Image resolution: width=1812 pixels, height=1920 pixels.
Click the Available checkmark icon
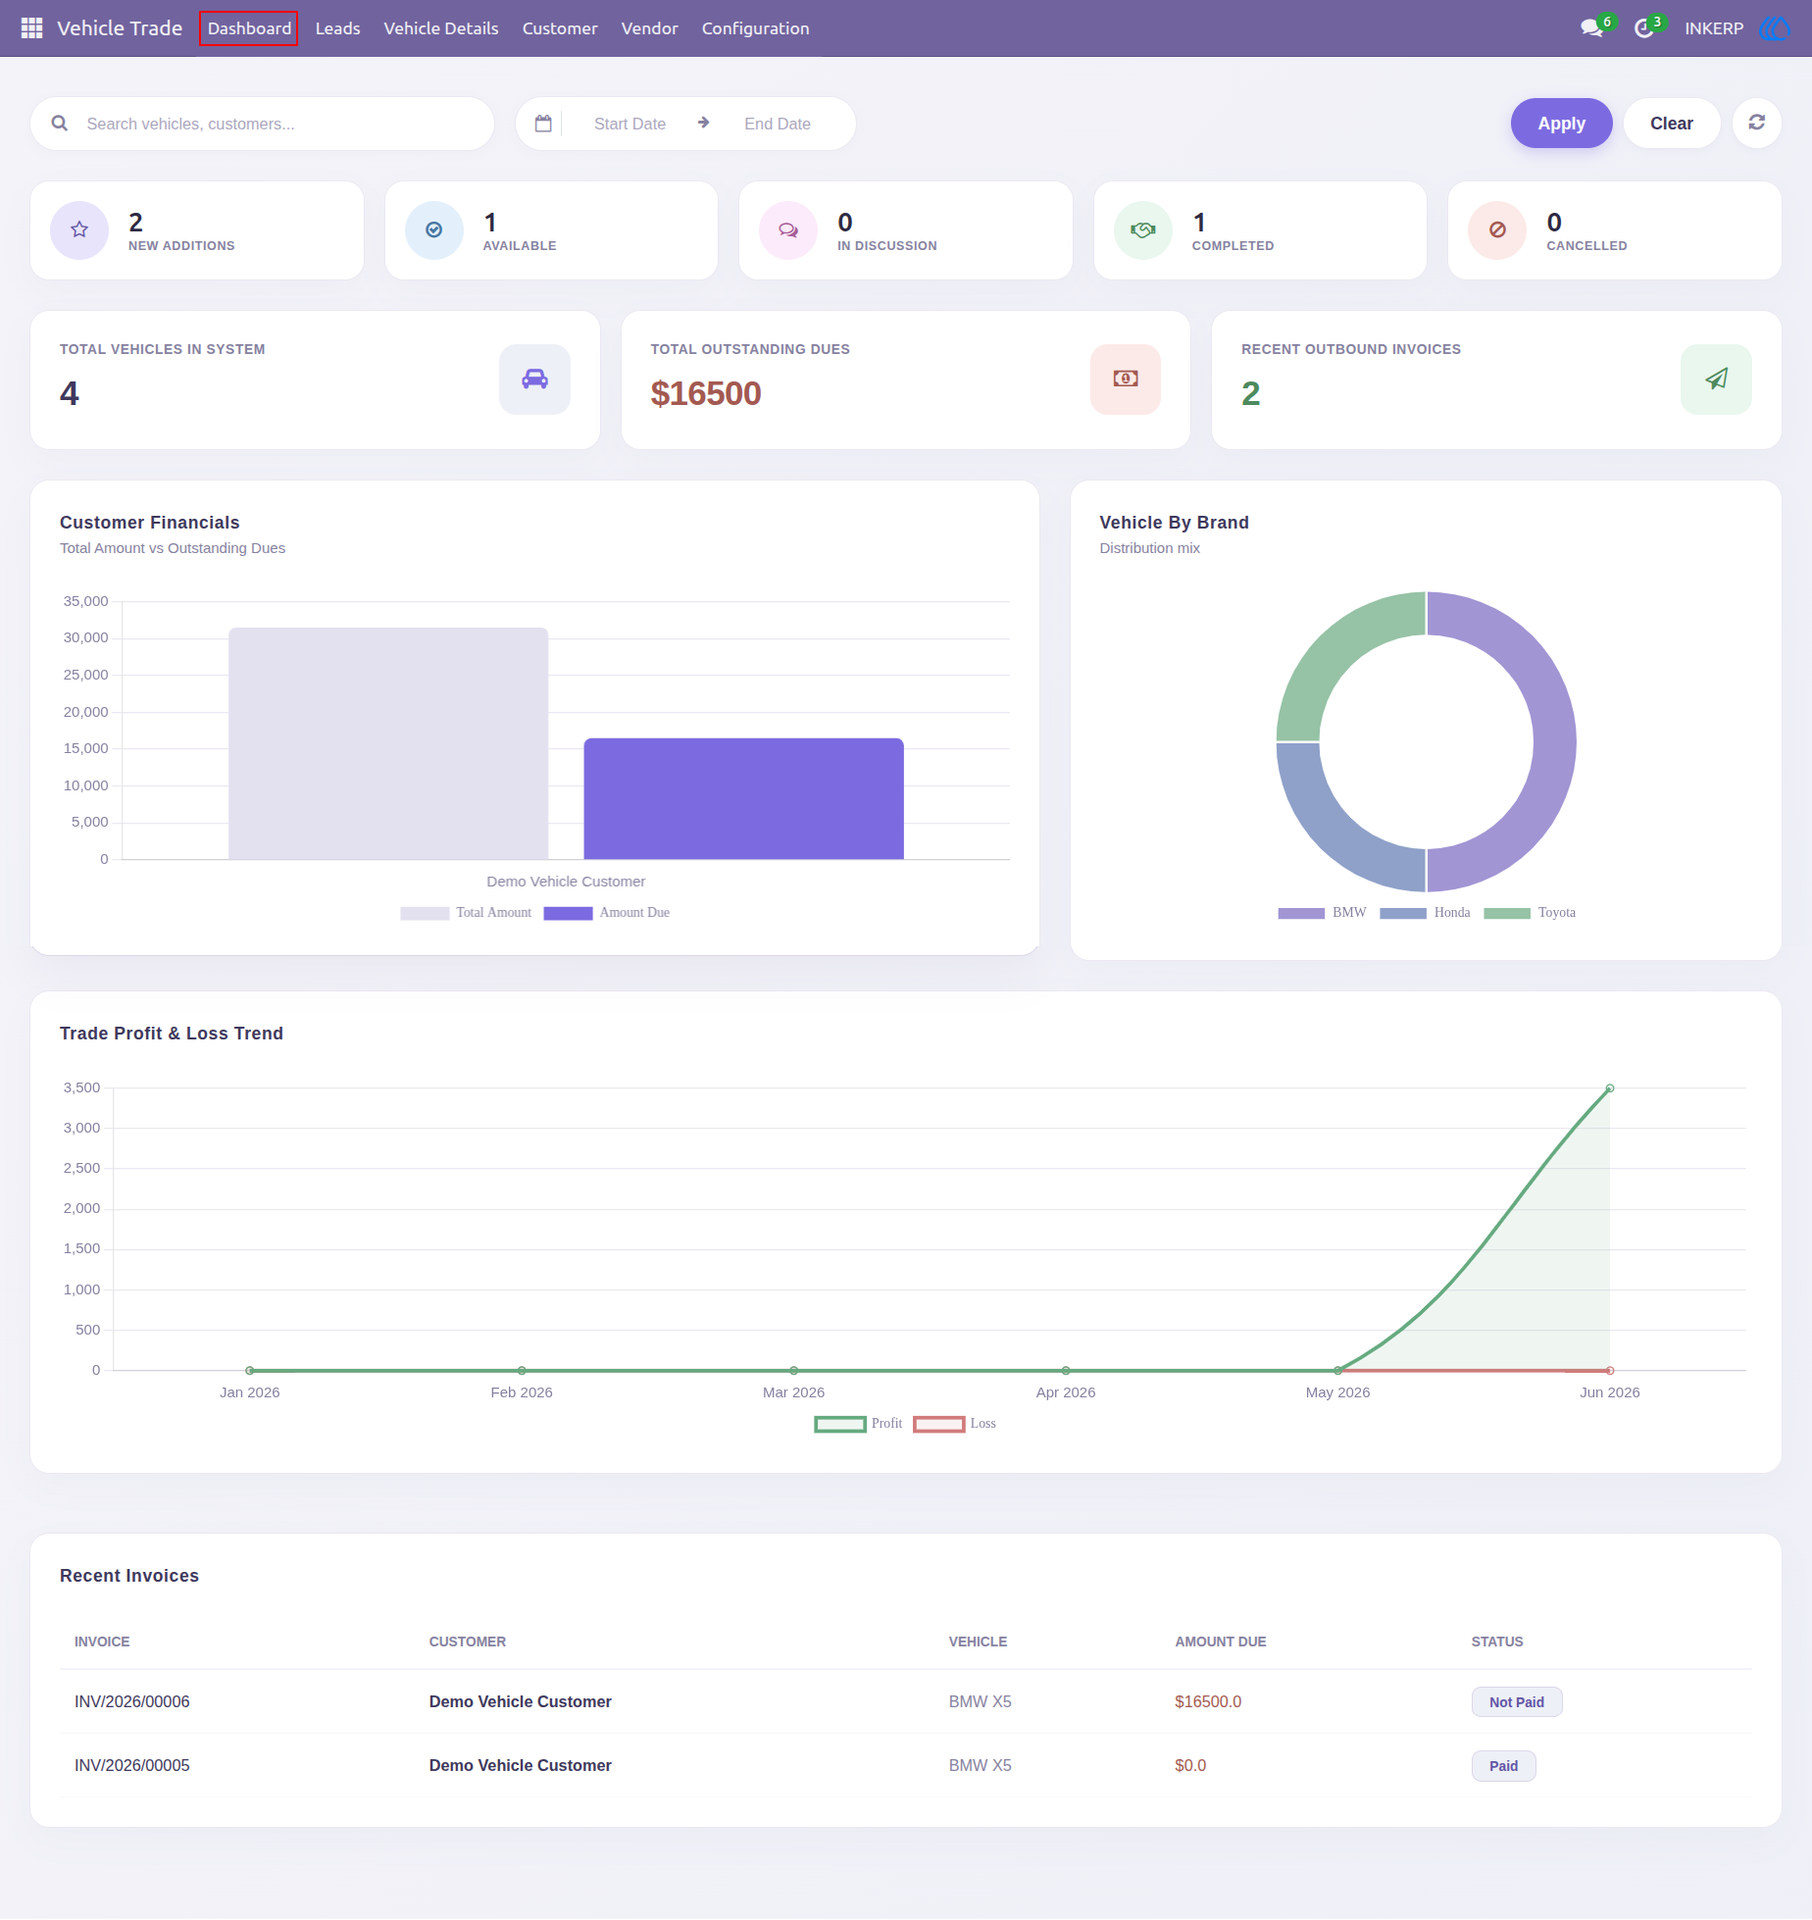[x=434, y=230]
